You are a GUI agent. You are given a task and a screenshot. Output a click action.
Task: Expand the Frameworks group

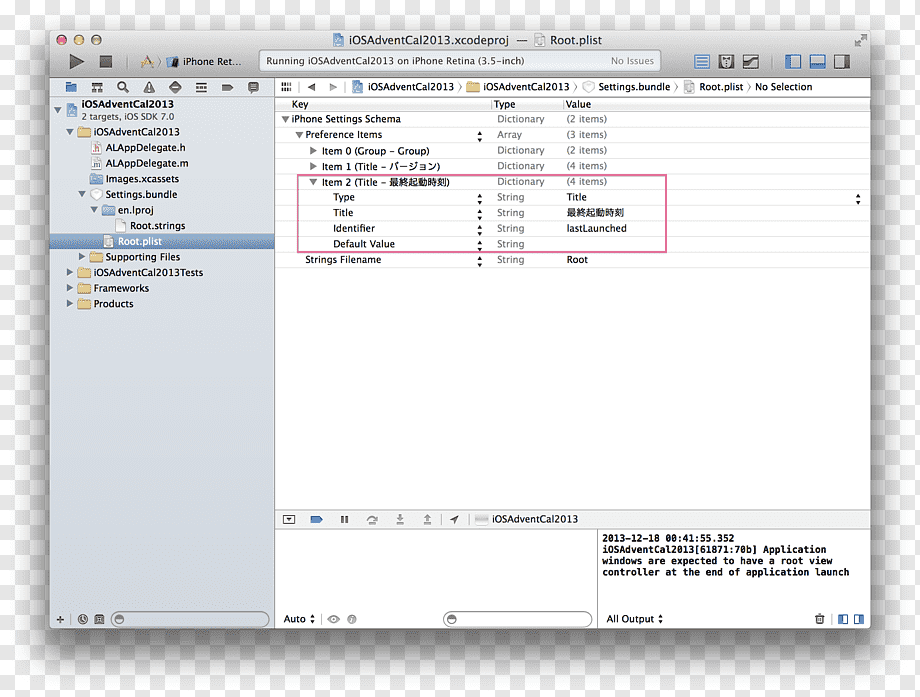70,288
